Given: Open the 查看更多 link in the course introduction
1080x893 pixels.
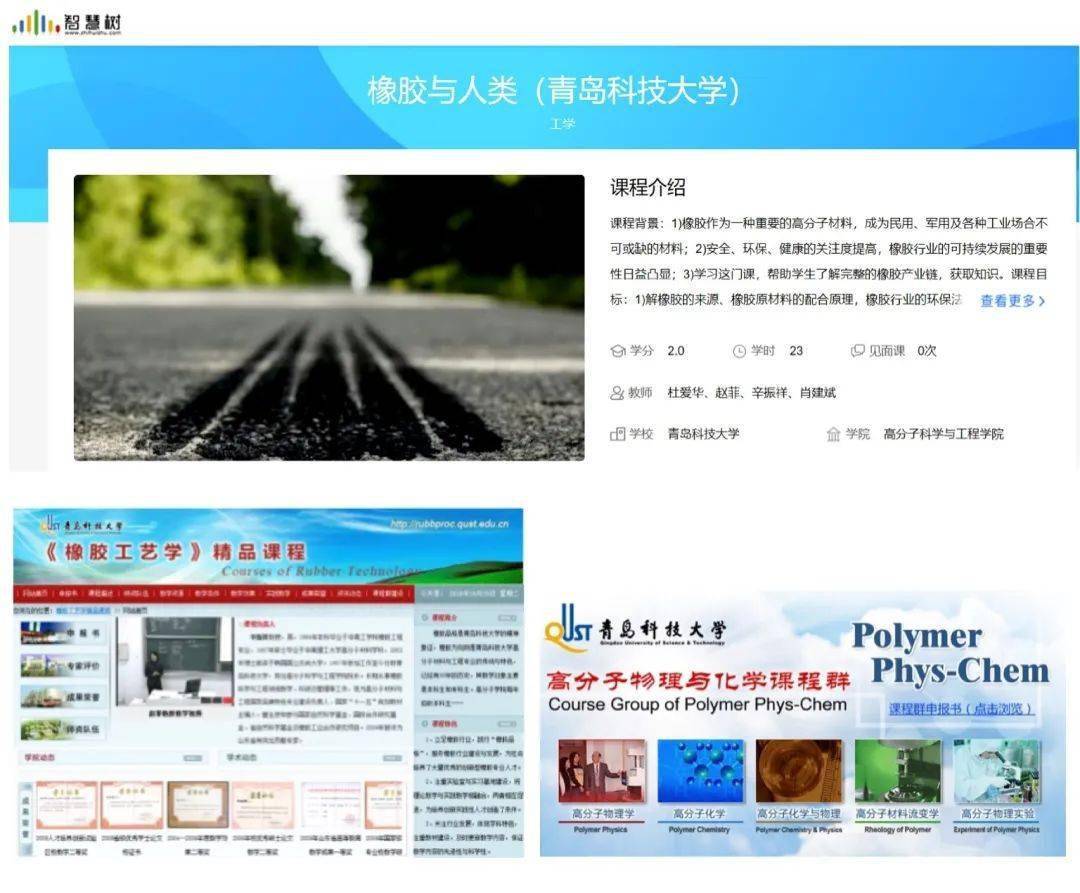Looking at the screenshot, I should (1012, 301).
